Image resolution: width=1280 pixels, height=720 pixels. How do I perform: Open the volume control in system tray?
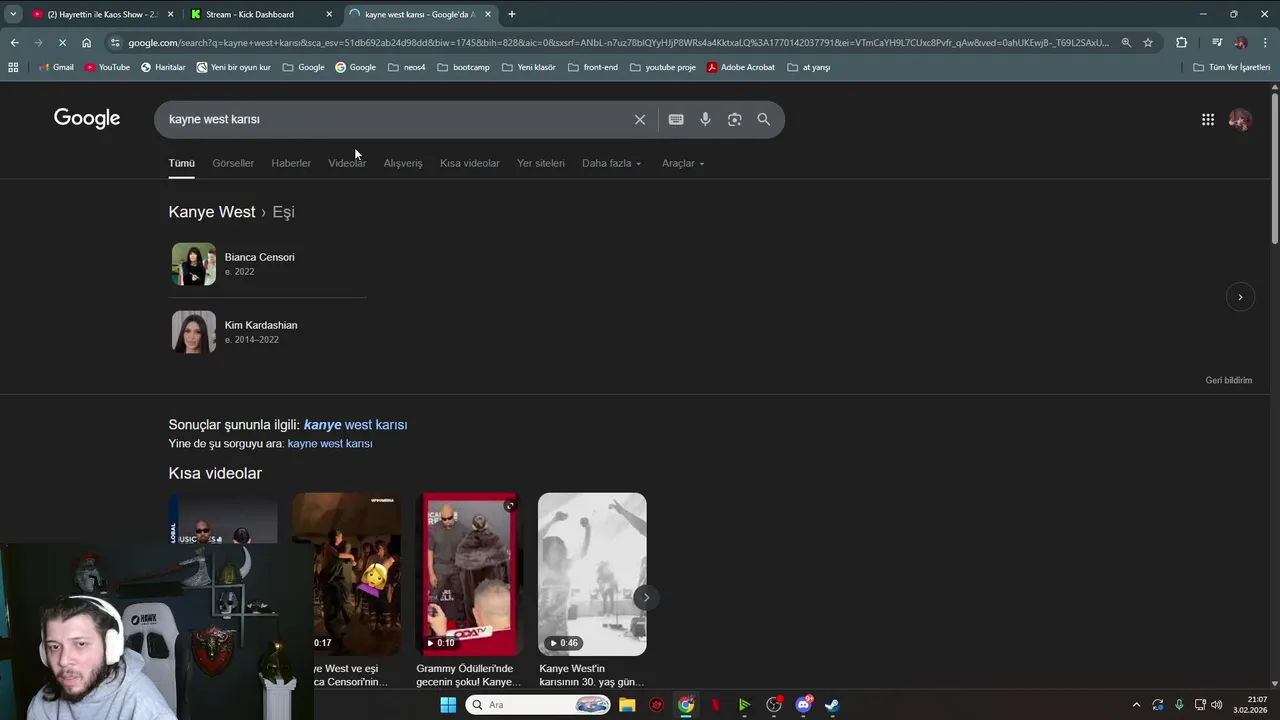(1217, 705)
